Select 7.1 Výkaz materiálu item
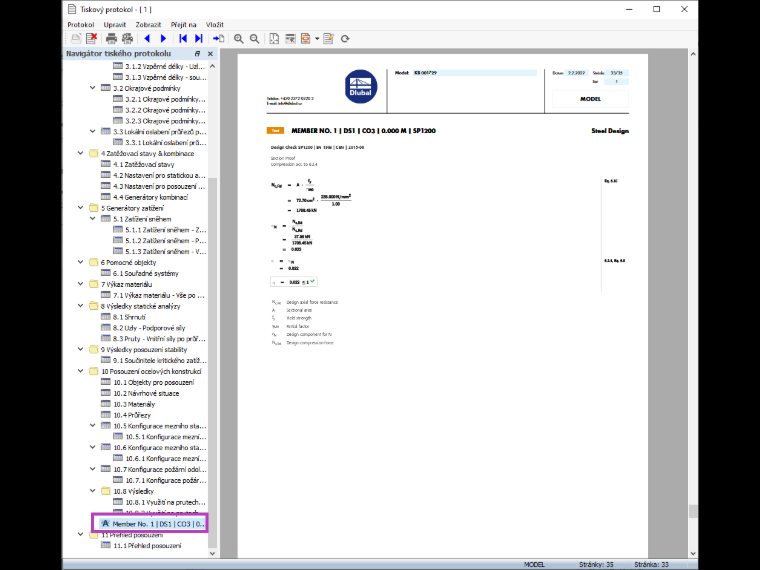Viewport: 760px width, 570px height. 159,295
